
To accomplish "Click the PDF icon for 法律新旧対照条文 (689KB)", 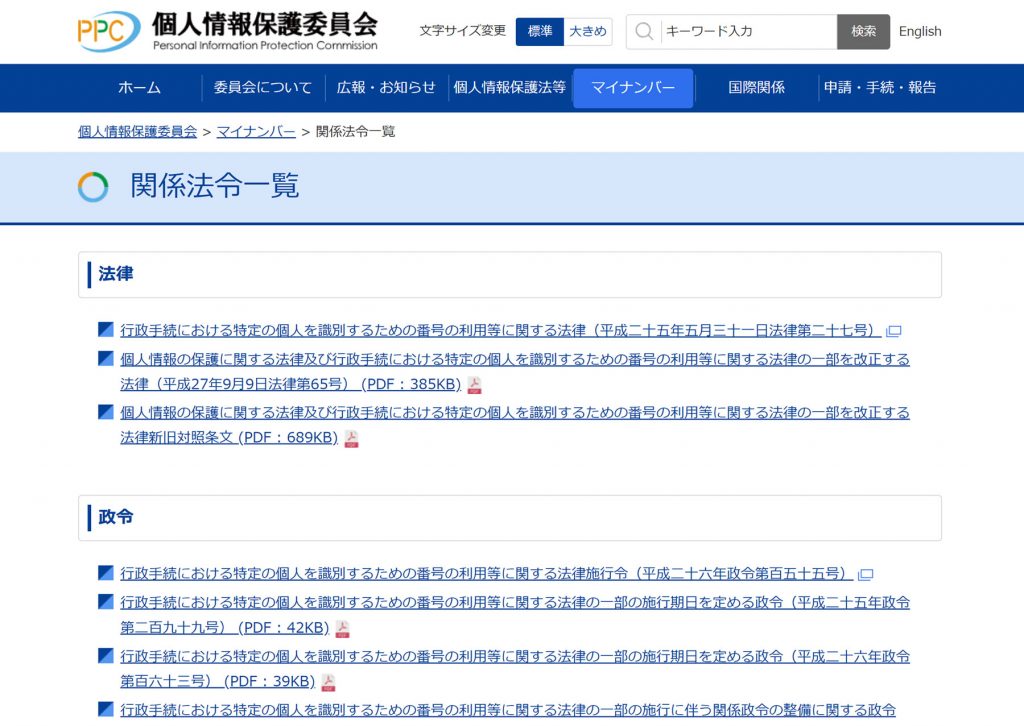I will point(351,437).
